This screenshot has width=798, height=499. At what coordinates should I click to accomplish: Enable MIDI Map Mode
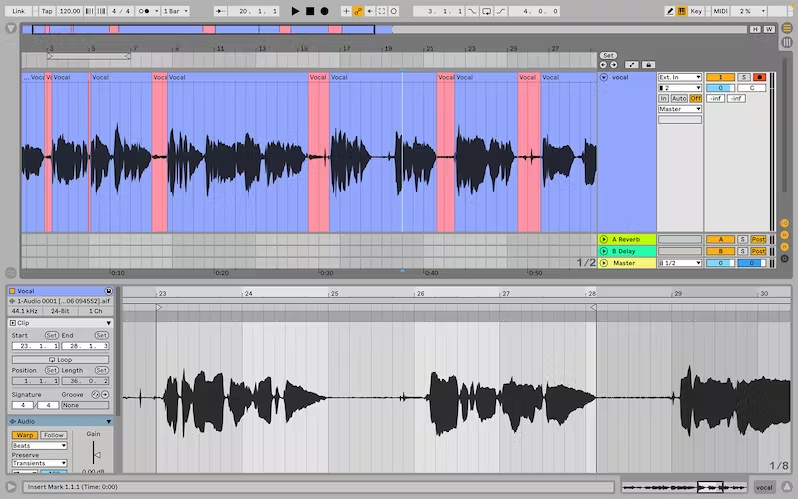720,11
